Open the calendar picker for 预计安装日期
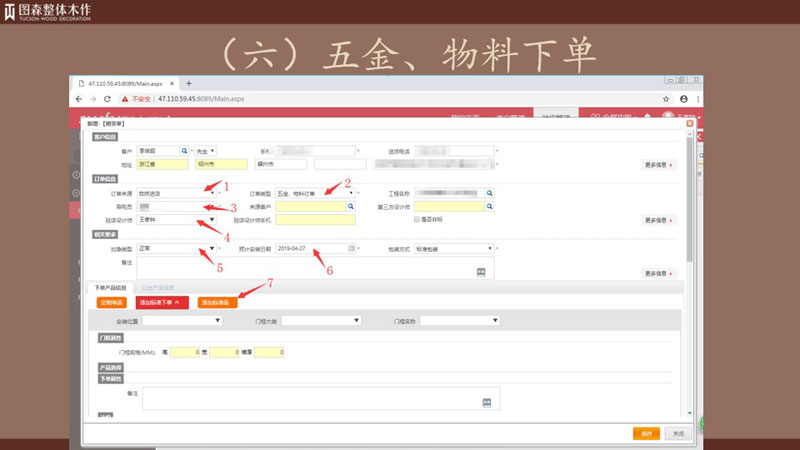Screen dimensions: 800x450 click(x=350, y=248)
